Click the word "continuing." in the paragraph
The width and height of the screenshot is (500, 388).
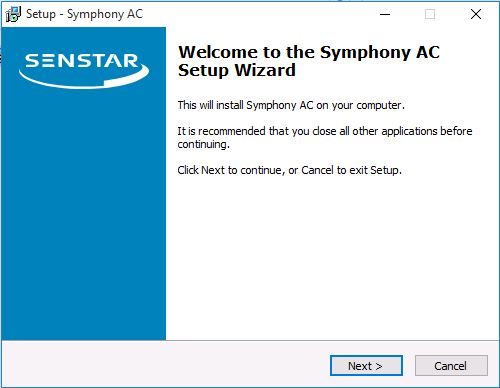tap(204, 144)
